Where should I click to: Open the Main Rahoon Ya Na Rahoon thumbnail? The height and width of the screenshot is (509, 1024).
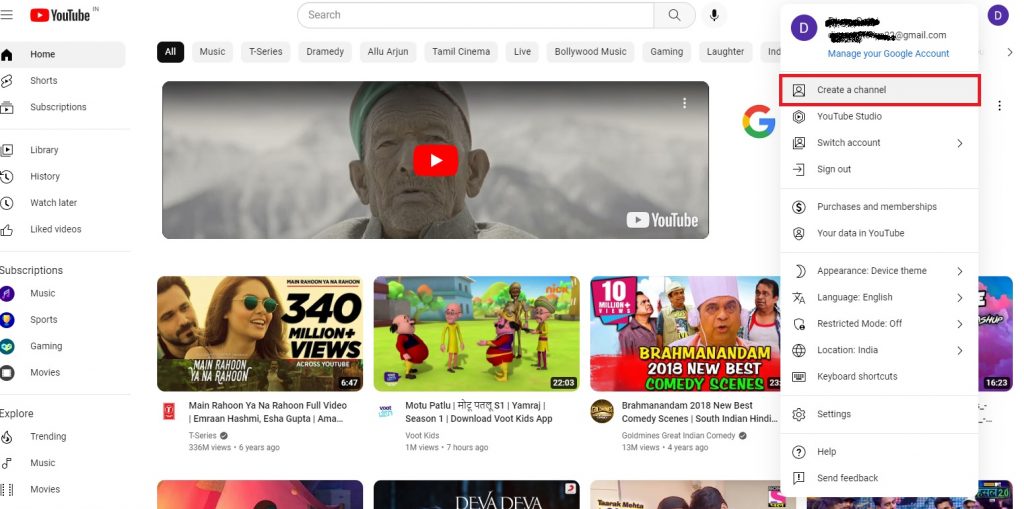260,334
